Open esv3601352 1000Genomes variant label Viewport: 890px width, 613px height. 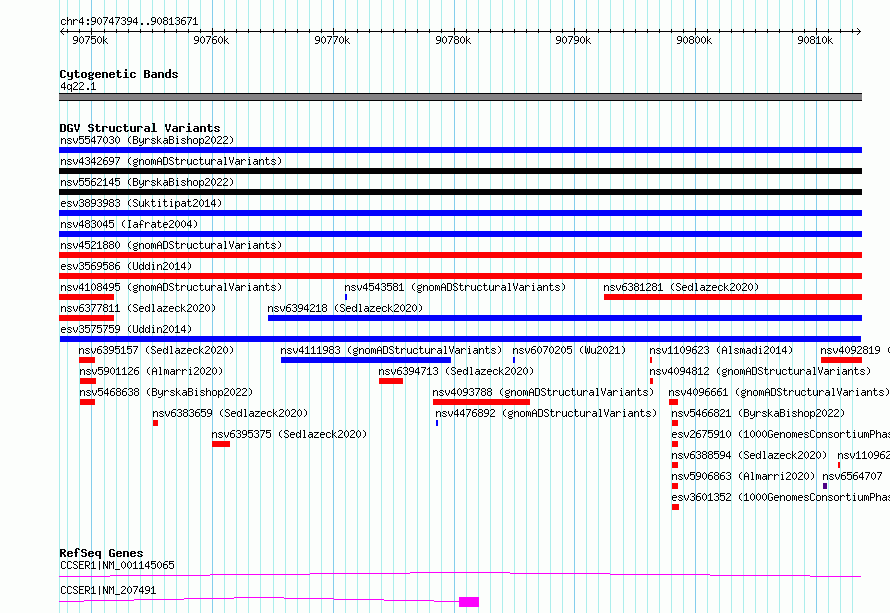pyautogui.click(x=780, y=497)
